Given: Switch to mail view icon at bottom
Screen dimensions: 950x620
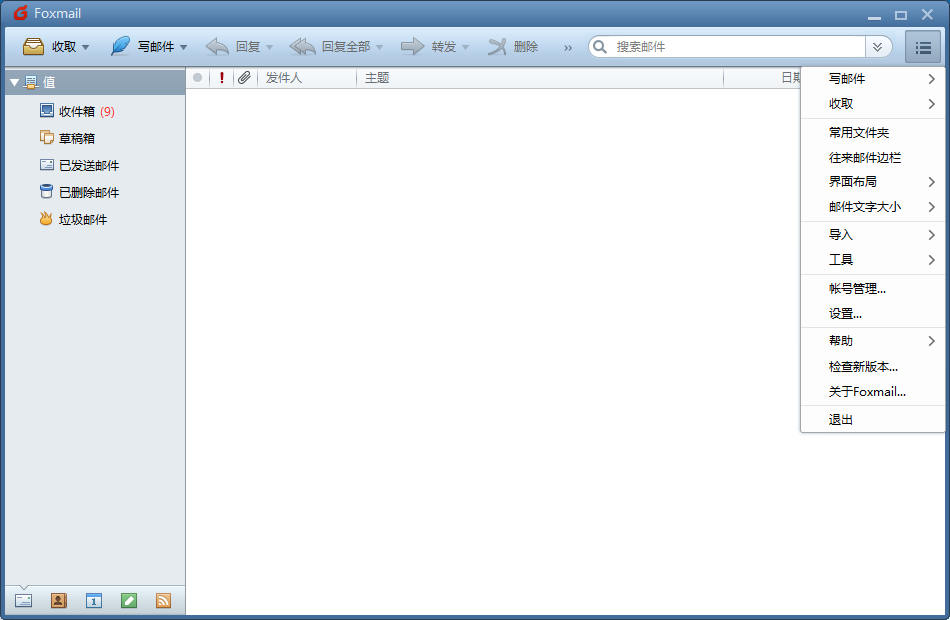Looking at the screenshot, I should point(24,601).
